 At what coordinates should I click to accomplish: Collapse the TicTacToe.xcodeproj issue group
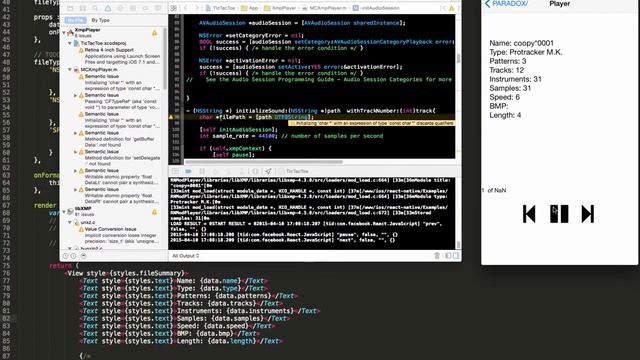pos(70,43)
